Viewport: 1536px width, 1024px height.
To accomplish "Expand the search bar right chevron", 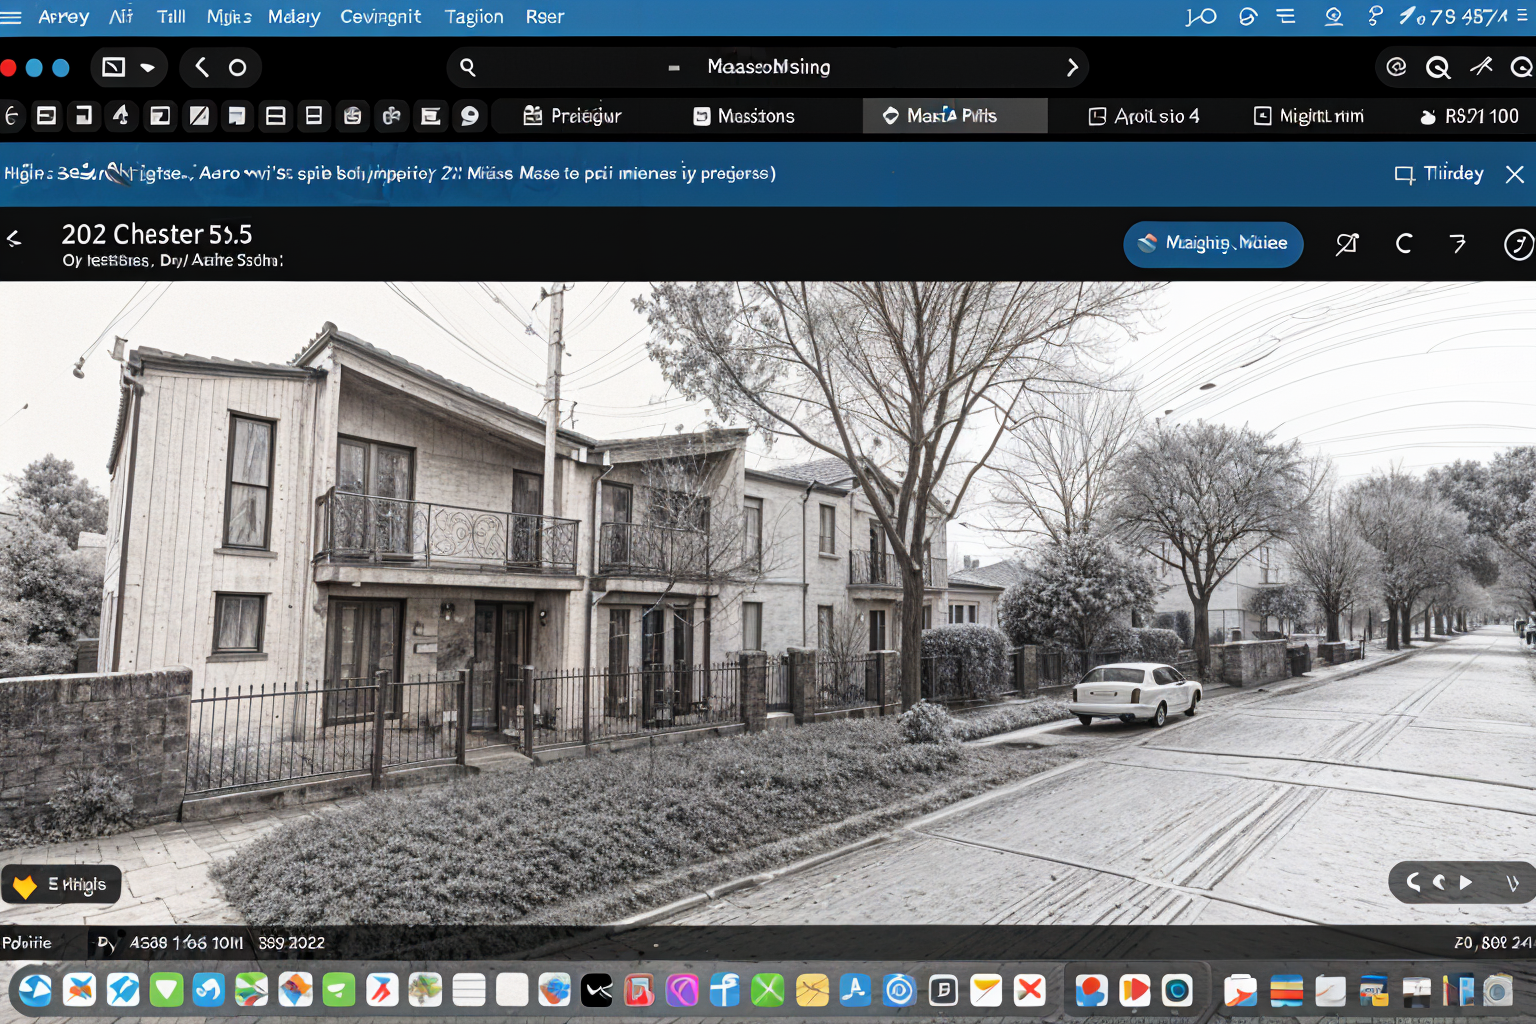I will (1072, 67).
